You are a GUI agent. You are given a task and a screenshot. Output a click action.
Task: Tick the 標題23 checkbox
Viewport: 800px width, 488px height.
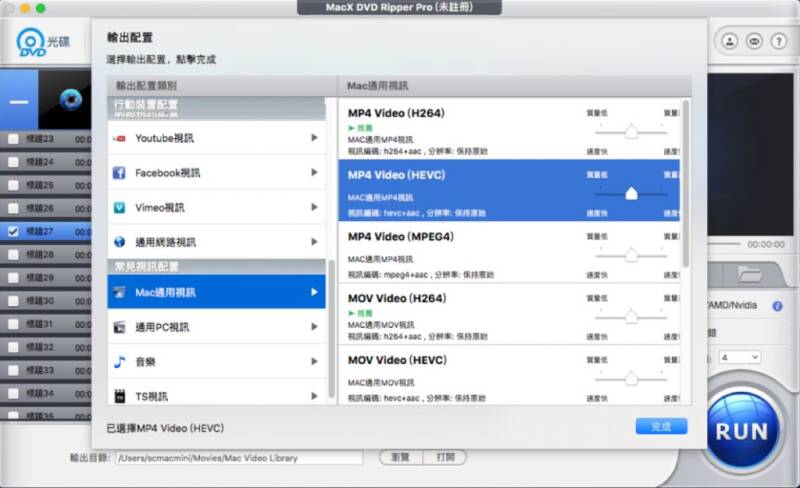pos(13,139)
